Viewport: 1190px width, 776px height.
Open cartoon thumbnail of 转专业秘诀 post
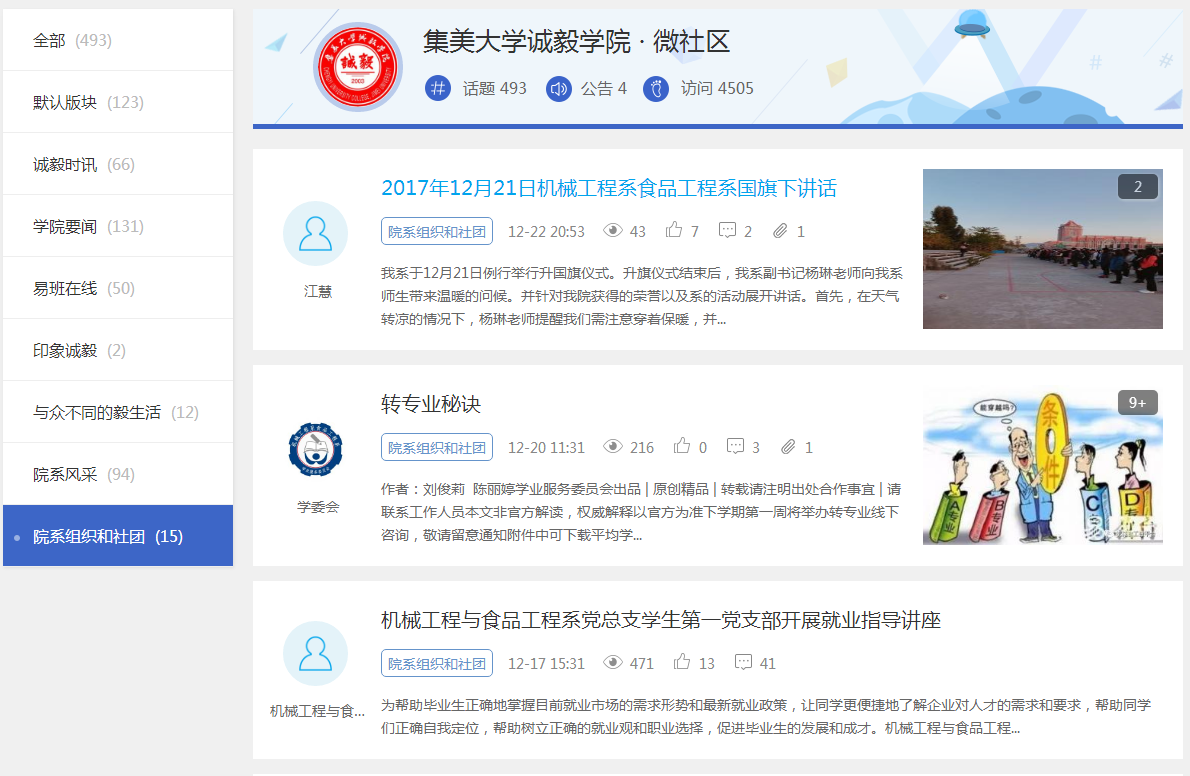point(1042,465)
